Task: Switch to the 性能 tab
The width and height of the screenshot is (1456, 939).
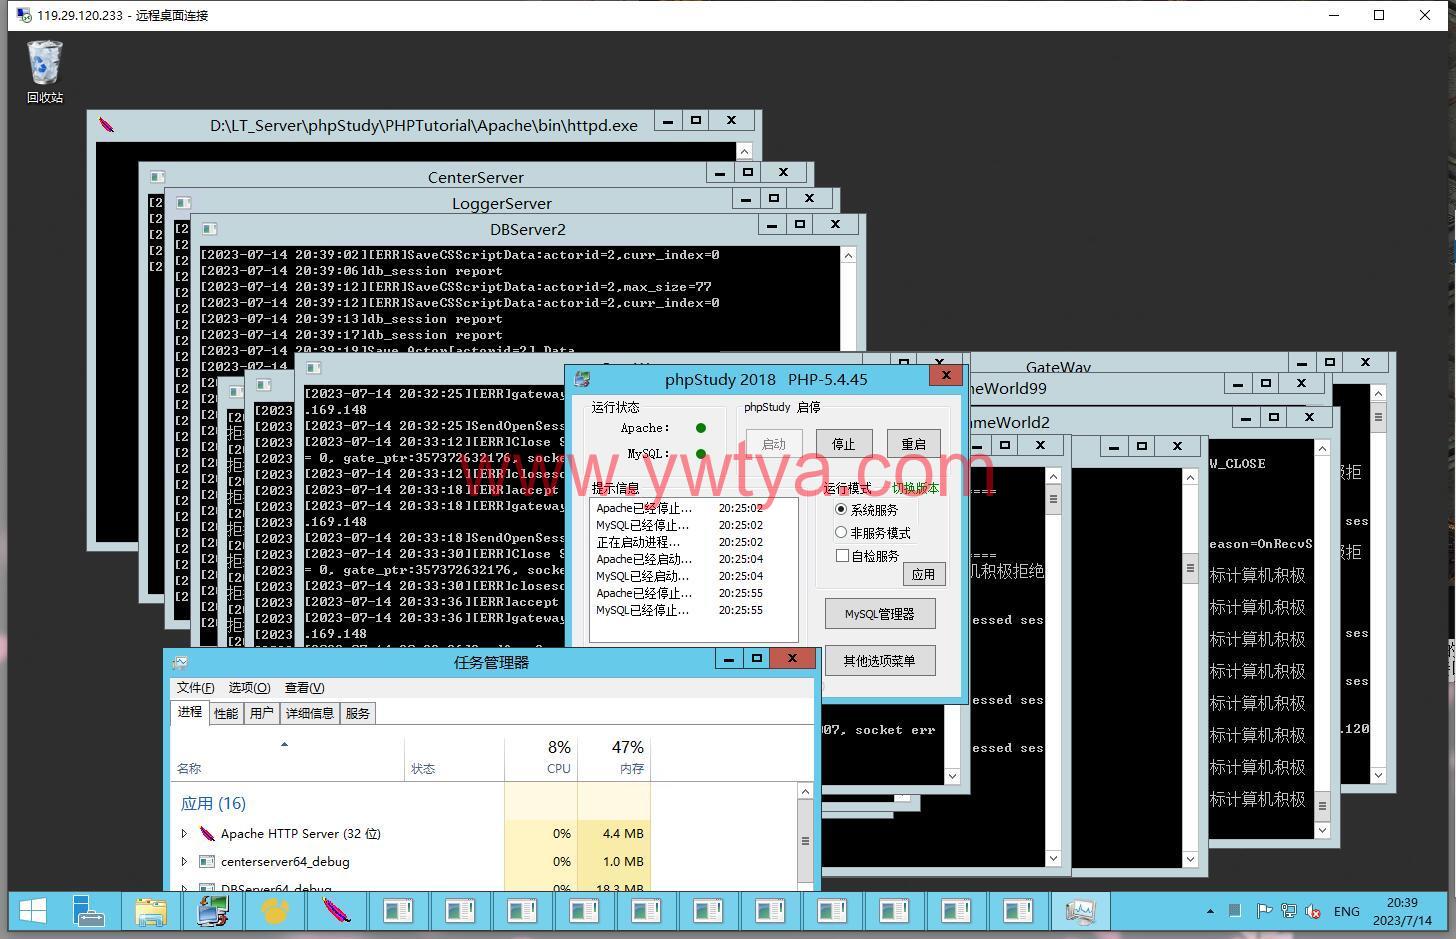Action: click(226, 713)
